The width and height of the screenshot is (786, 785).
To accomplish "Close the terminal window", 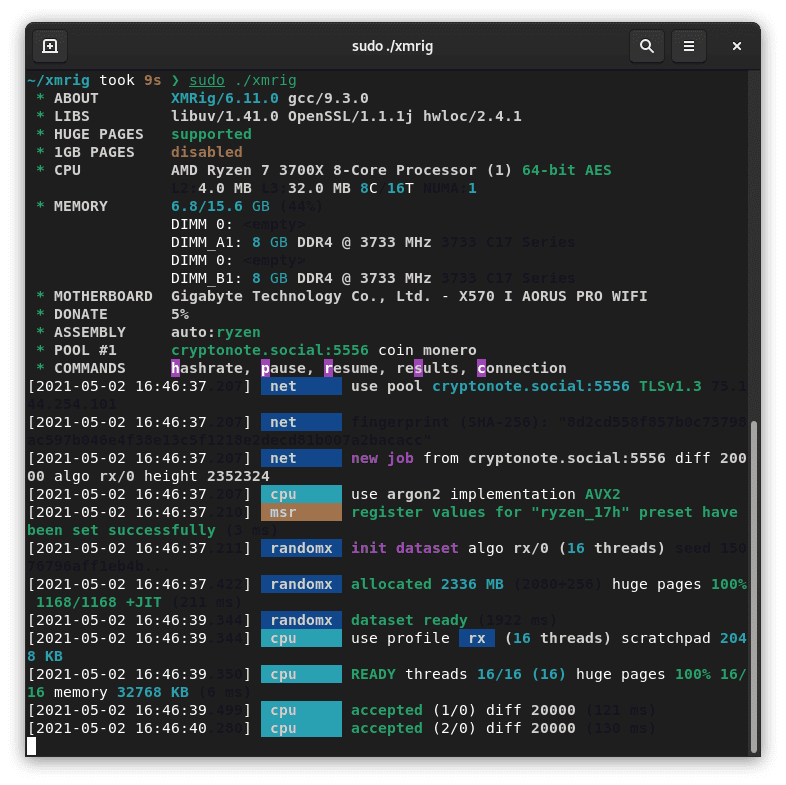I will (x=736, y=46).
